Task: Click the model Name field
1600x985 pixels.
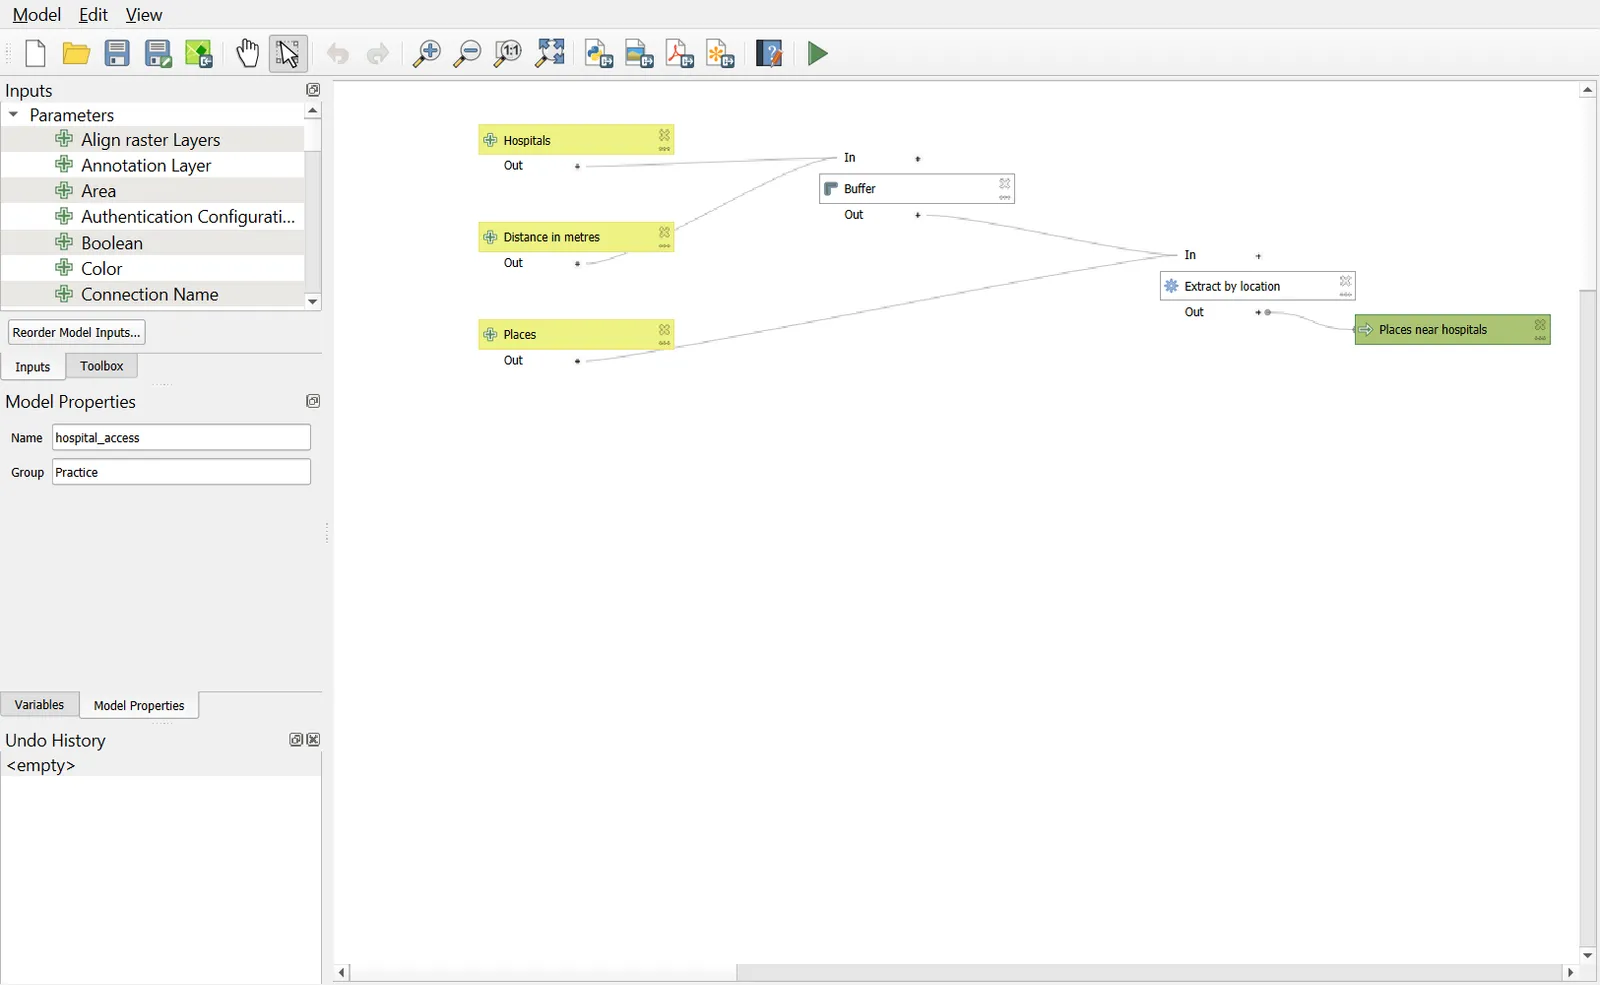Action: [x=181, y=437]
